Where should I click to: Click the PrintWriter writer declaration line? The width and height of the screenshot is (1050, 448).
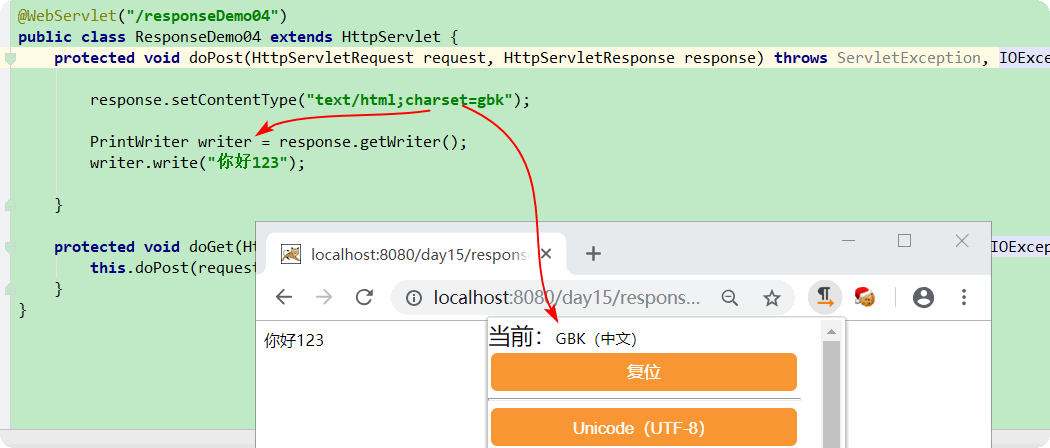pyautogui.click(x=278, y=142)
